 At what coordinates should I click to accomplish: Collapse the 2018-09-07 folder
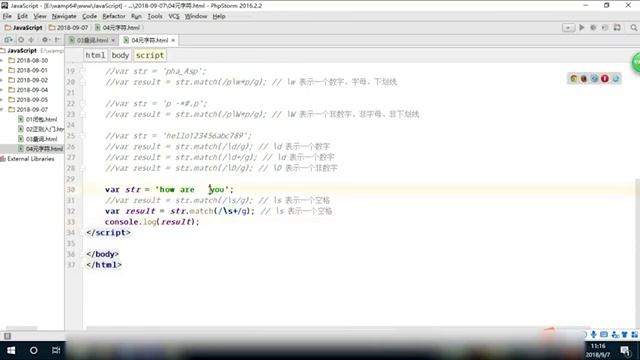[x=2, y=109]
